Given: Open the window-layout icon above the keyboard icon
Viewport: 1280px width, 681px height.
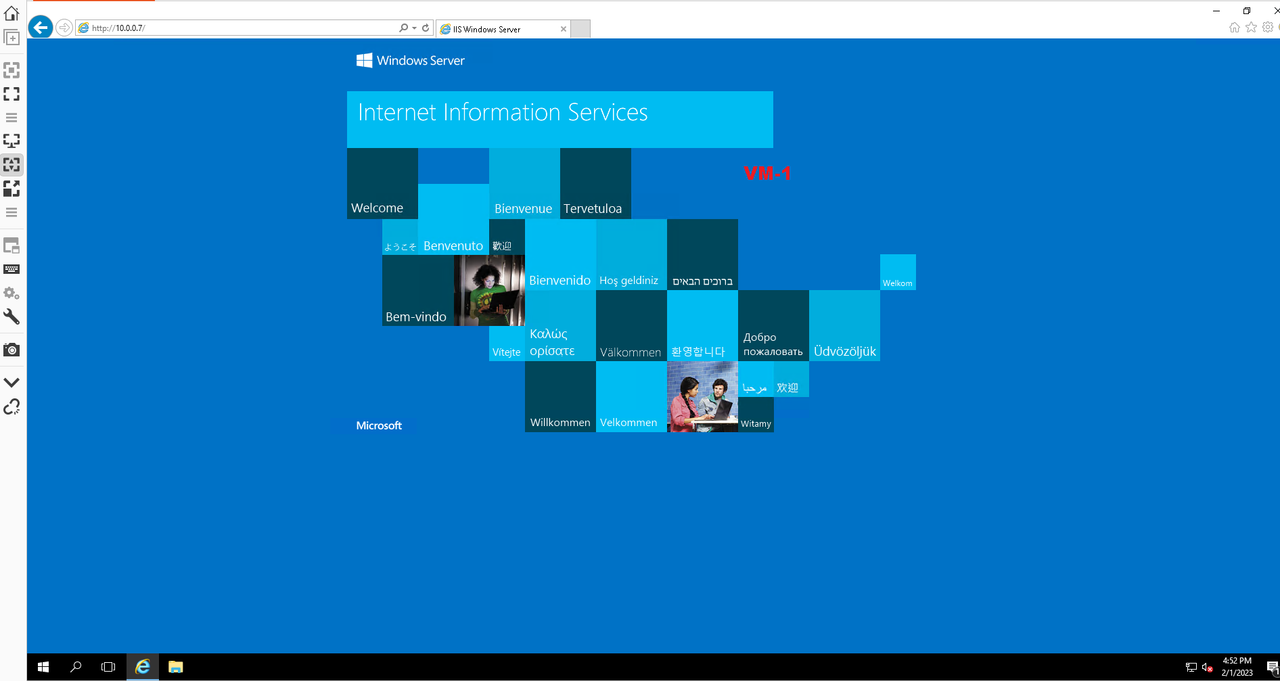Looking at the screenshot, I should (x=12, y=245).
